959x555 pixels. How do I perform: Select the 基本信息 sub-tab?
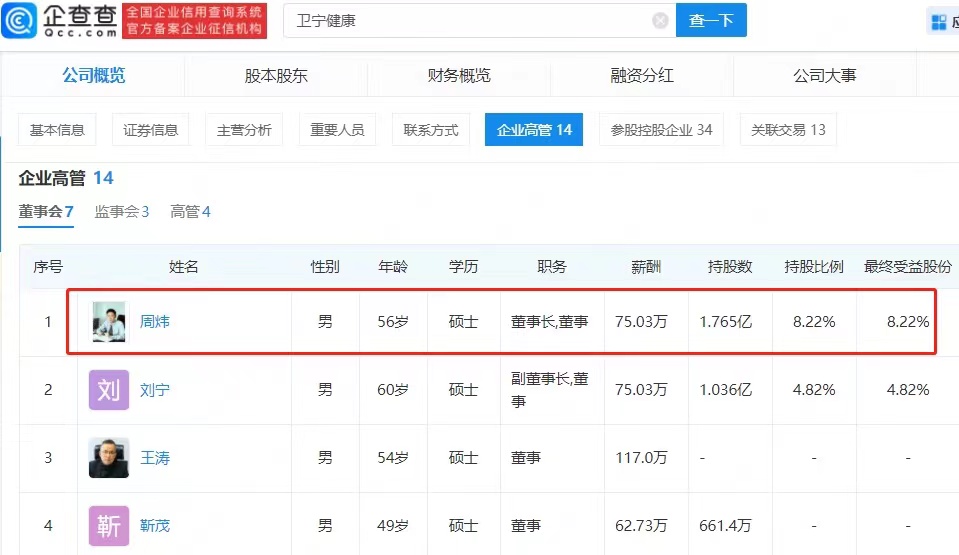[x=57, y=130]
